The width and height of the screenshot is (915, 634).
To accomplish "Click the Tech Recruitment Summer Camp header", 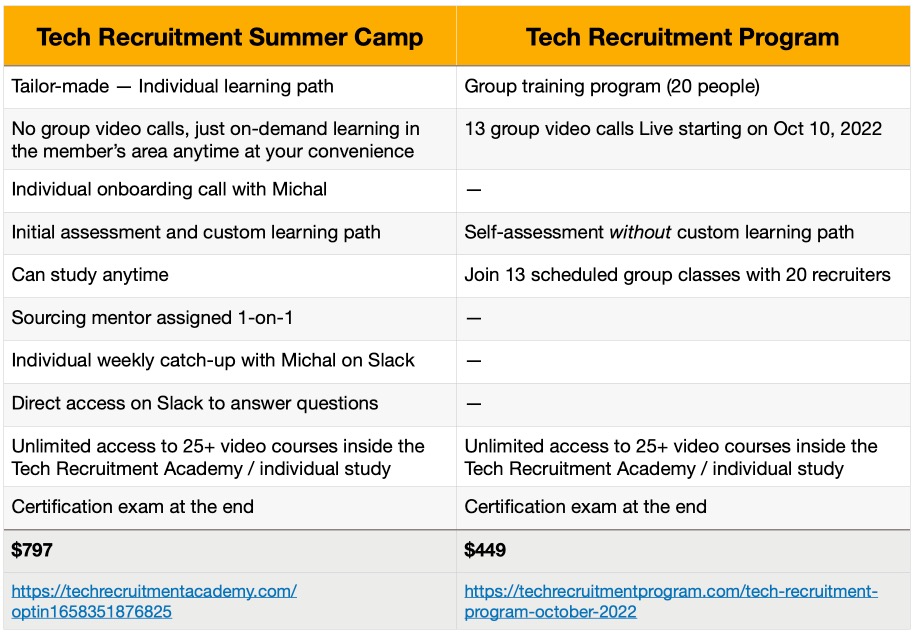I will [x=230, y=36].
